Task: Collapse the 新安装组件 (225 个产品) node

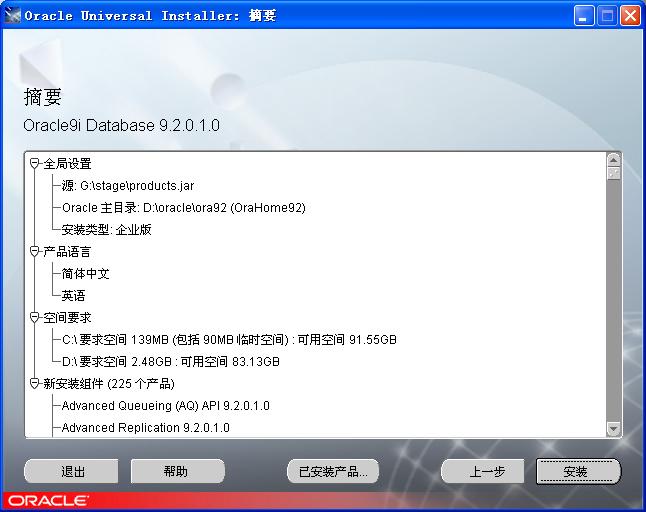Action: point(35,383)
